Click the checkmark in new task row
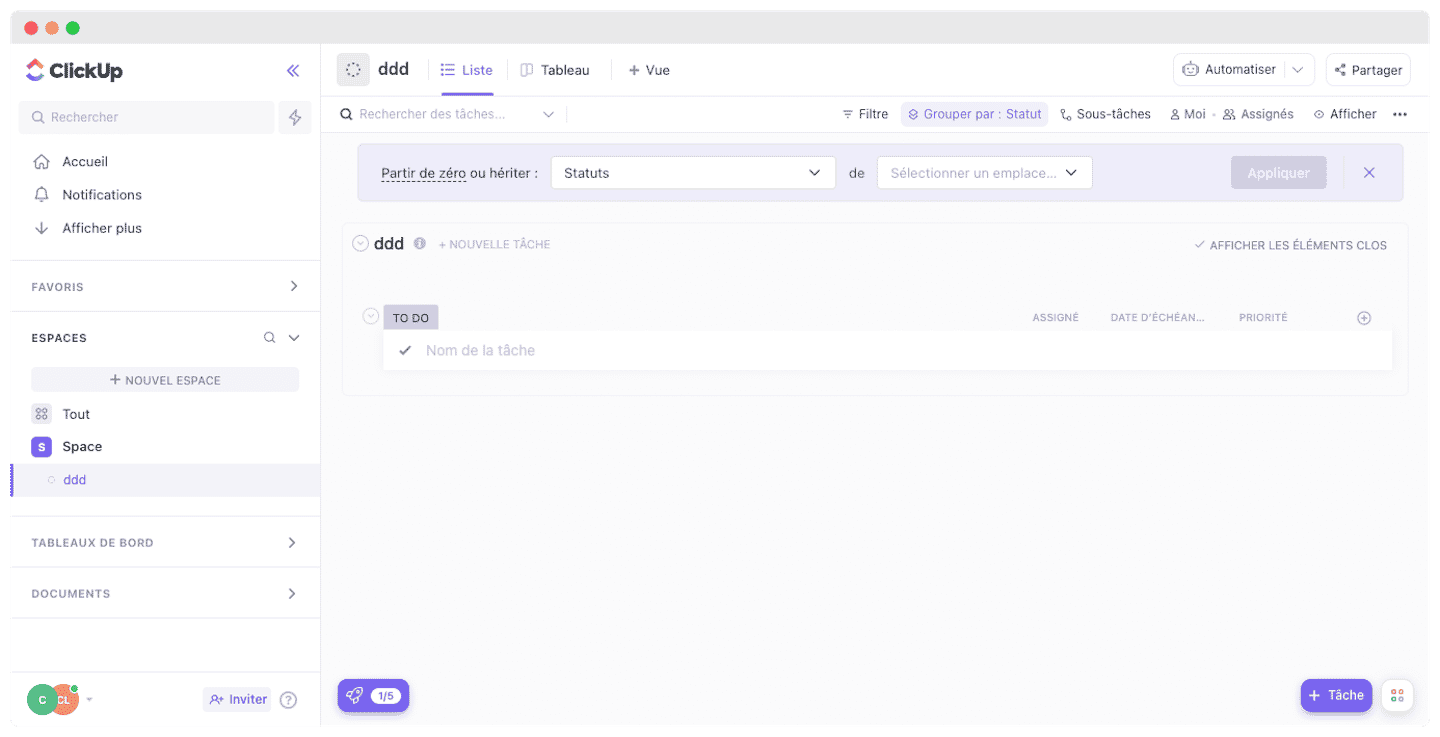This screenshot has width=1440, height=737. pos(405,350)
